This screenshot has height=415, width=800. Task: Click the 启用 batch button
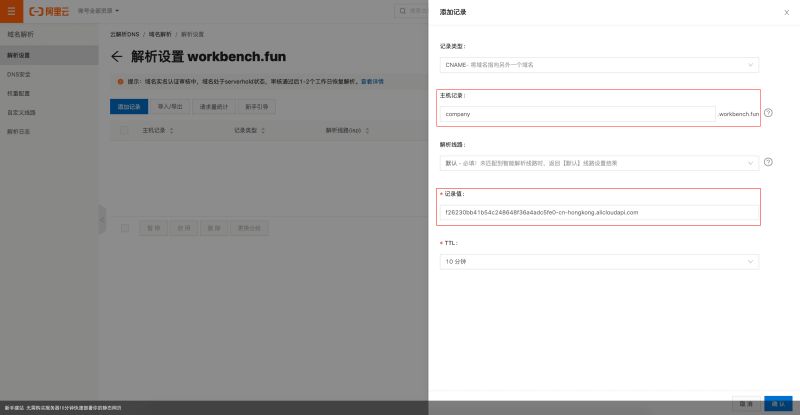[184, 228]
